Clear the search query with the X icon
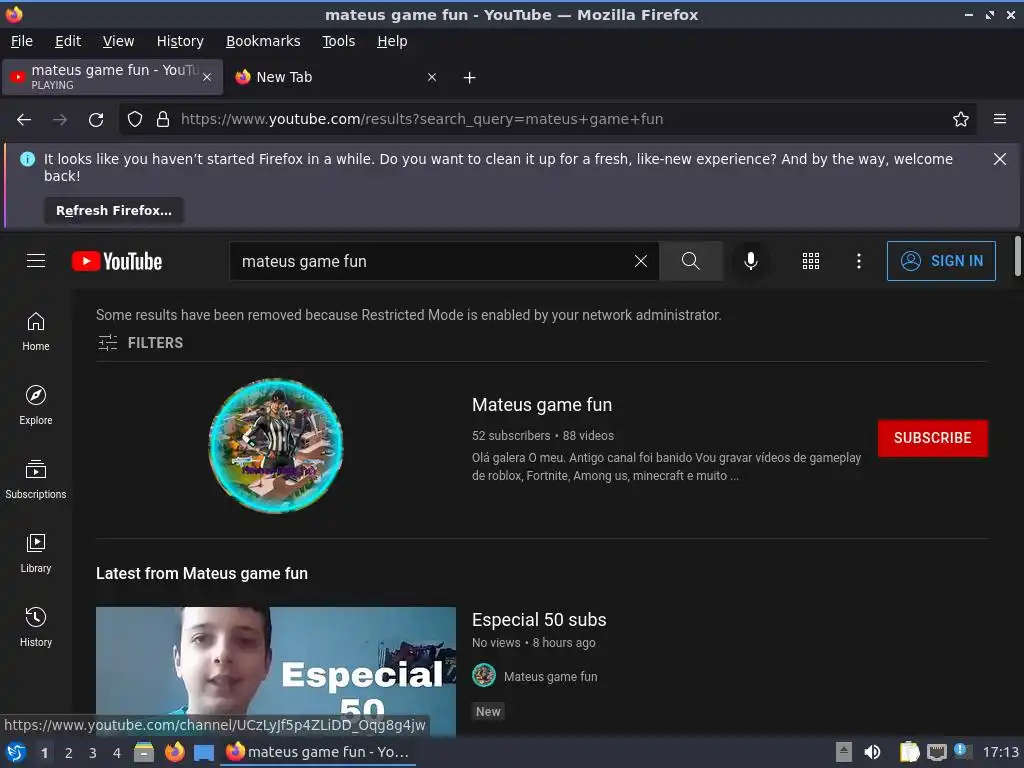This screenshot has width=1024, height=768. point(641,261)
